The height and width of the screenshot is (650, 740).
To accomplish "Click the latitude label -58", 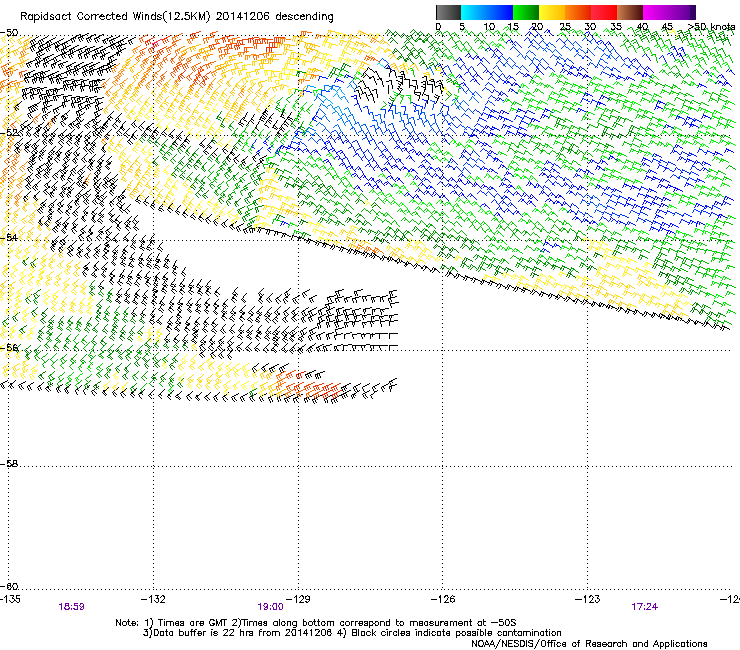I will 9,464.
